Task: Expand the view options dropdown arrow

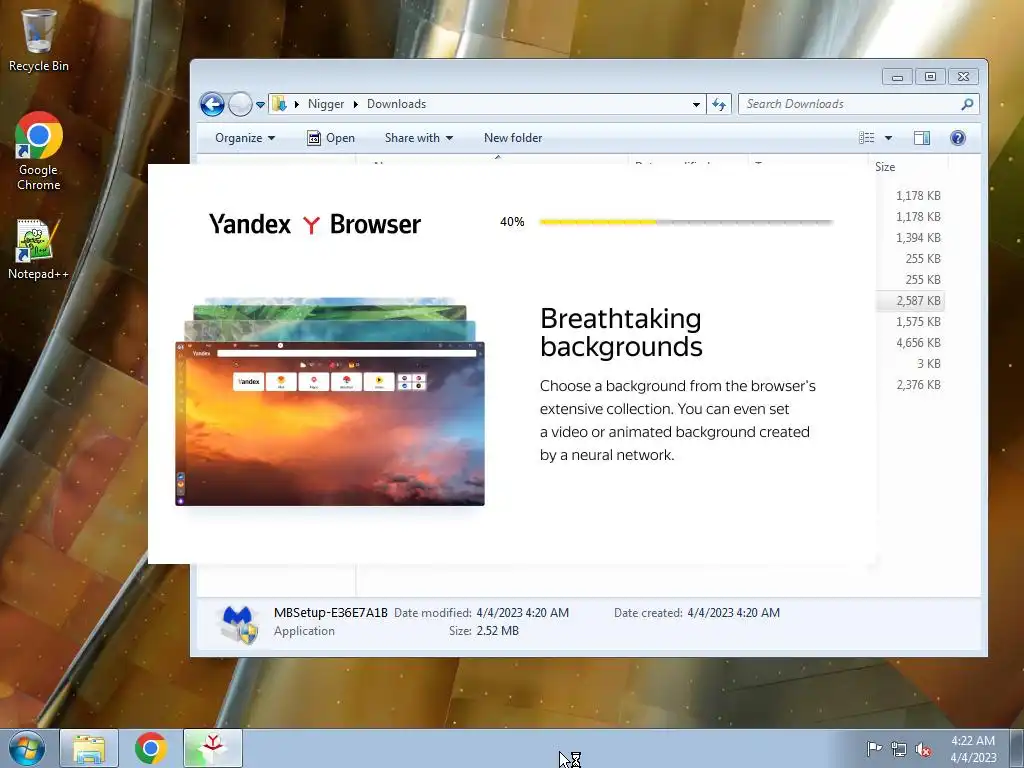Action: (888, 138)
